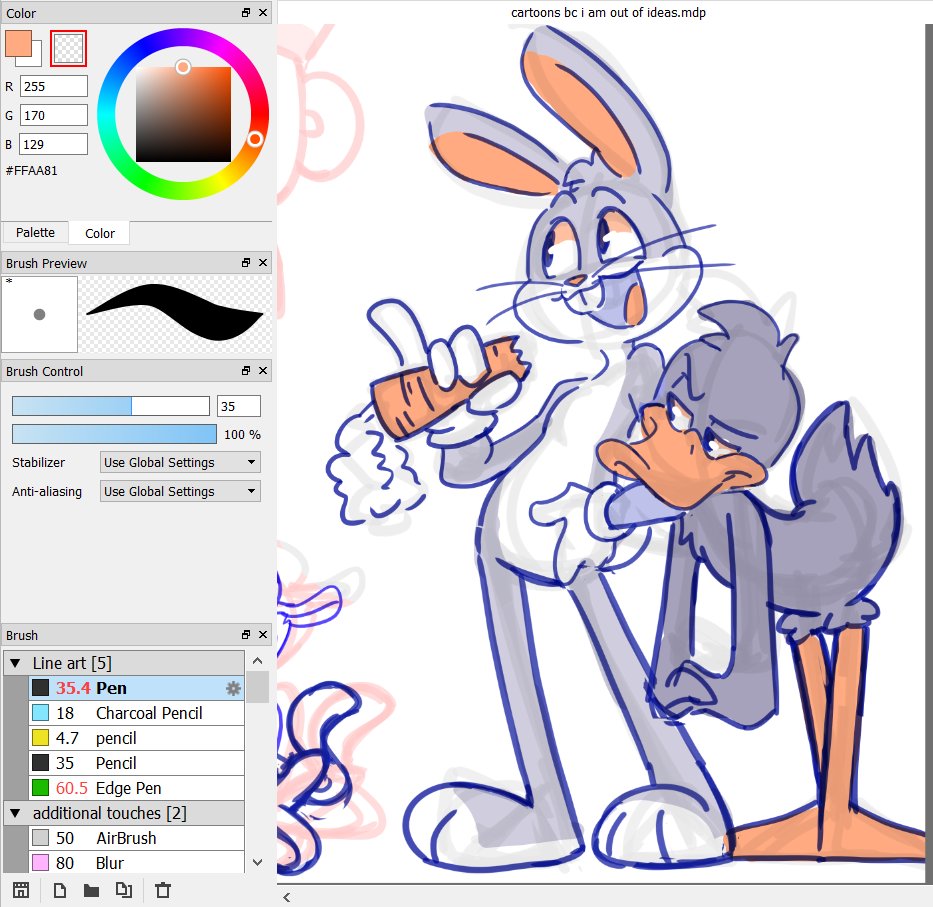The image size is (933, 907).
Task: Click the add brush group folder icon
Action: pyautogui.click(x=92, y=890)
